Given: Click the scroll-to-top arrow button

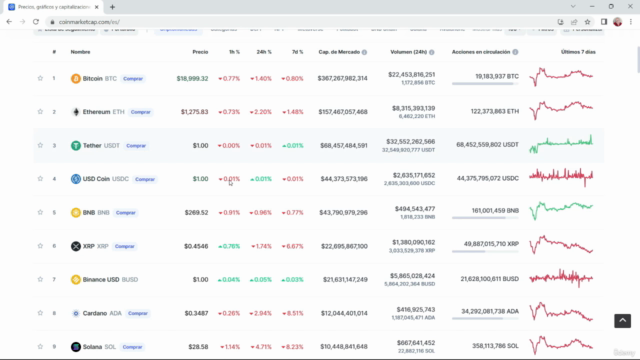Looking at the screenshot, I should point(622,321).
